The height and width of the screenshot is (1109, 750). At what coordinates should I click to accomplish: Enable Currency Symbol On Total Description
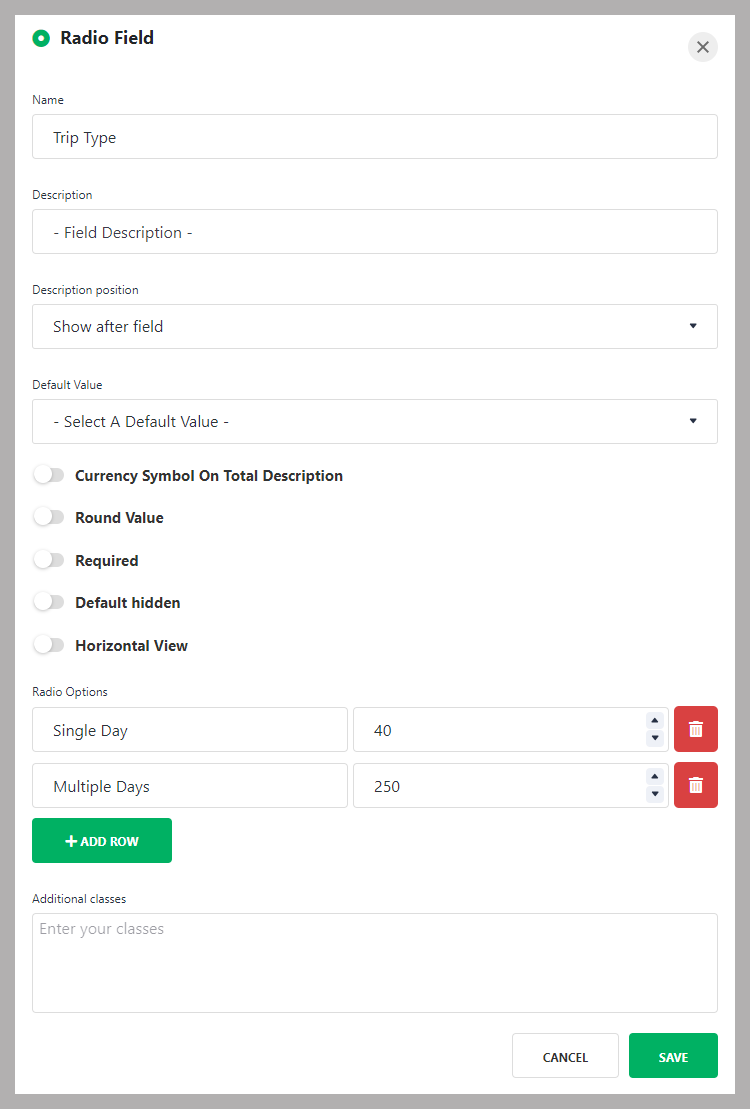point(49,475)
